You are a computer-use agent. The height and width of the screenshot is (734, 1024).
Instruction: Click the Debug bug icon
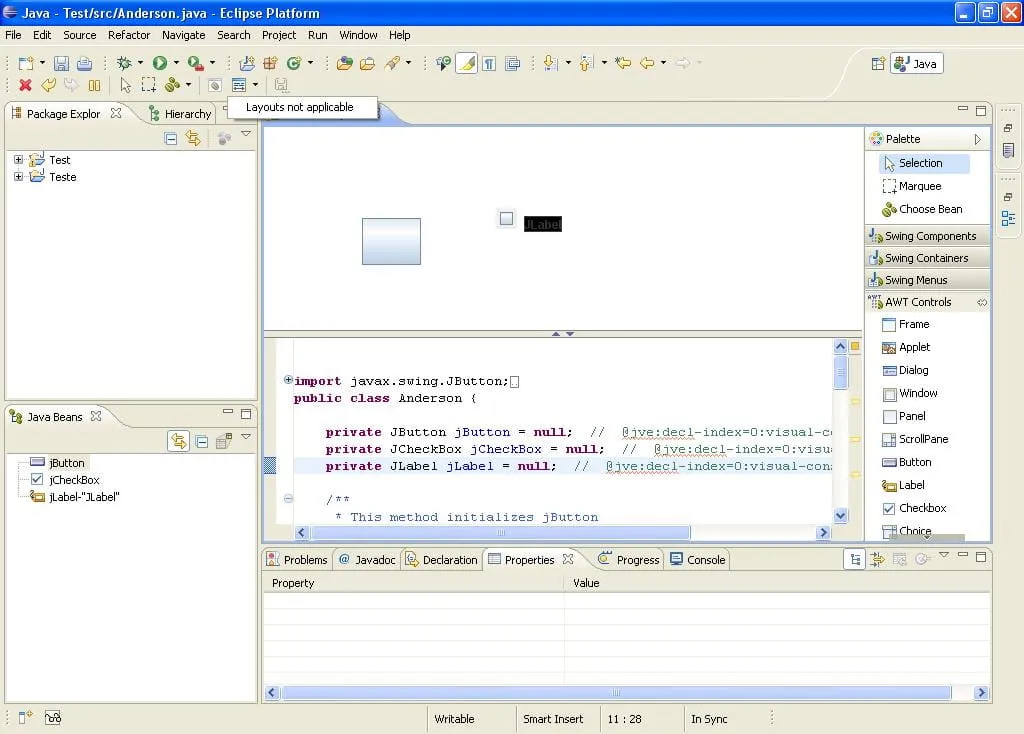pos(125,63)
